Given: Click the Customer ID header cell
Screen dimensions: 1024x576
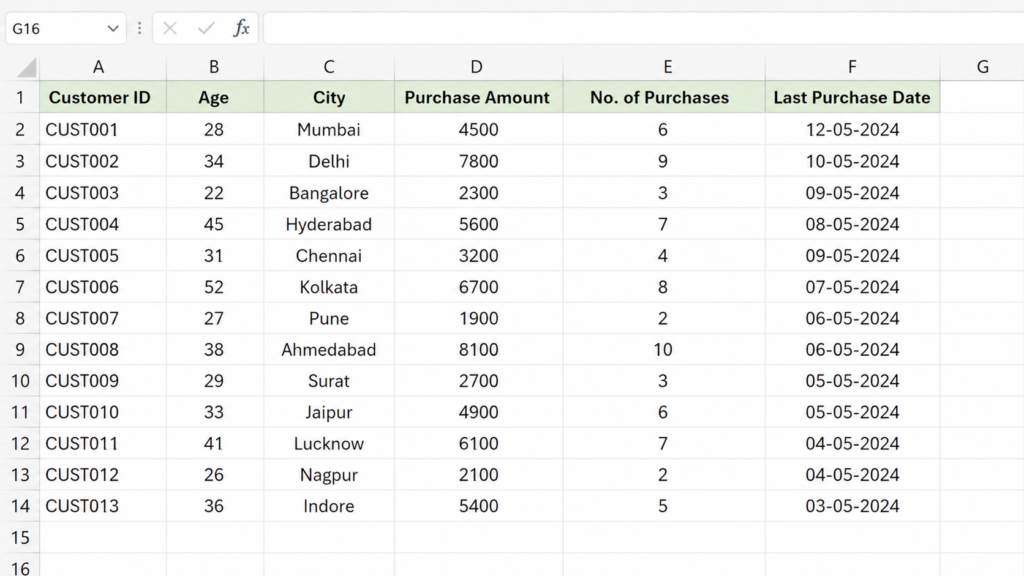Looking at the screenshot, I should tap(103, 97).
